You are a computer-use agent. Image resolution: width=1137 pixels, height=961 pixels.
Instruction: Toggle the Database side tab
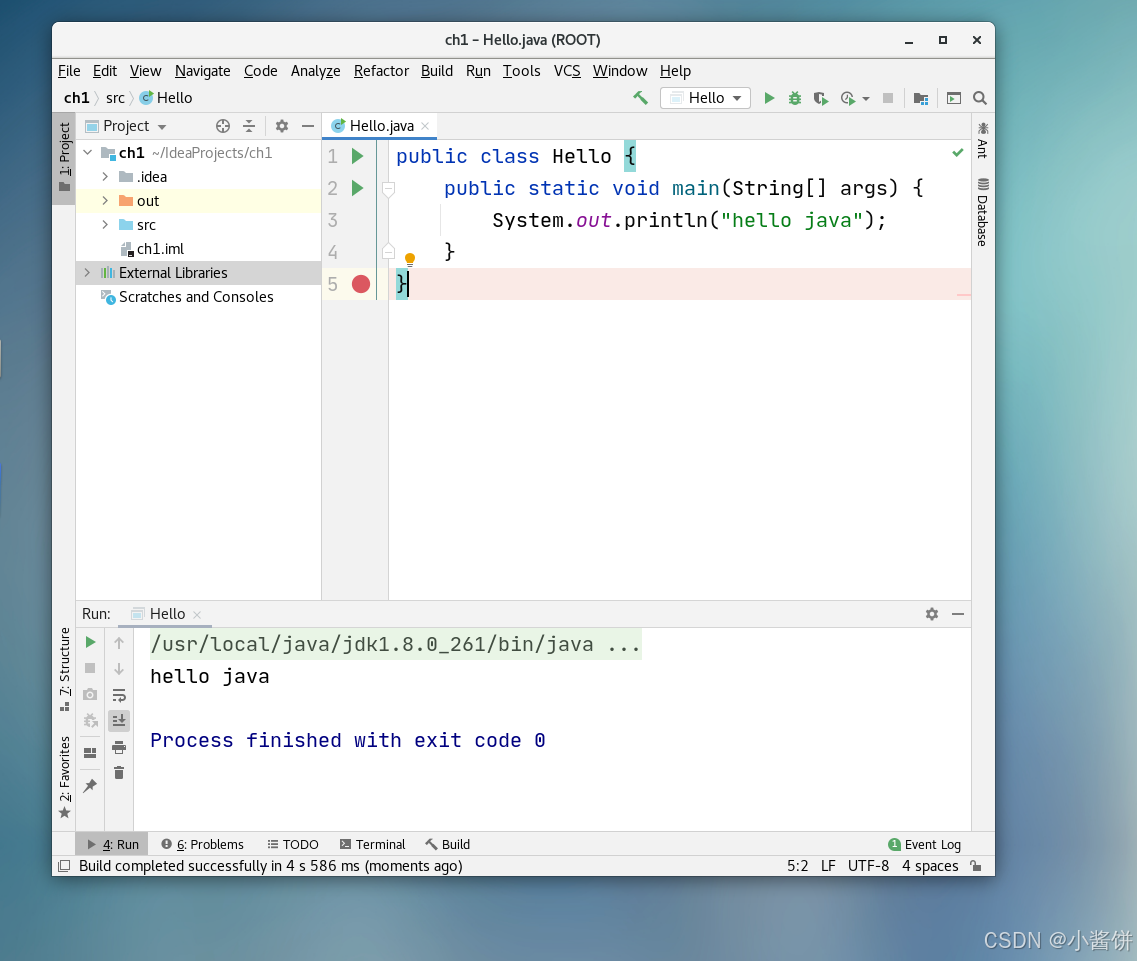point(983,212)
